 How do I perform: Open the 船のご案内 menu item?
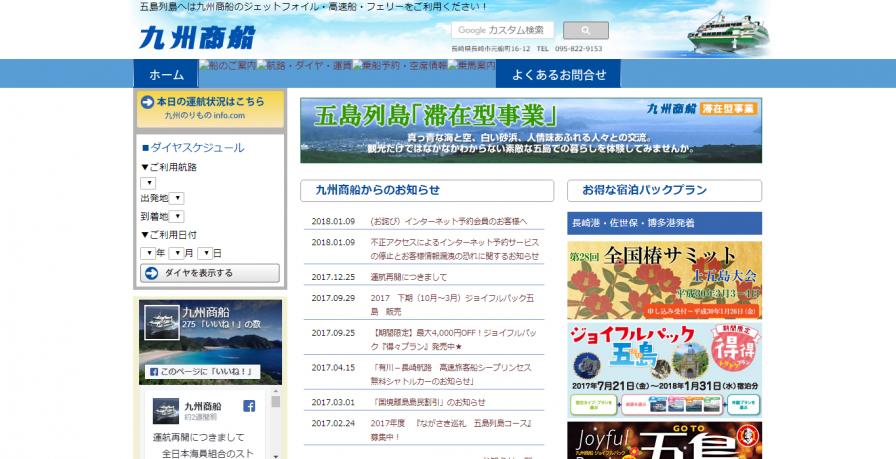click(227, 65)
